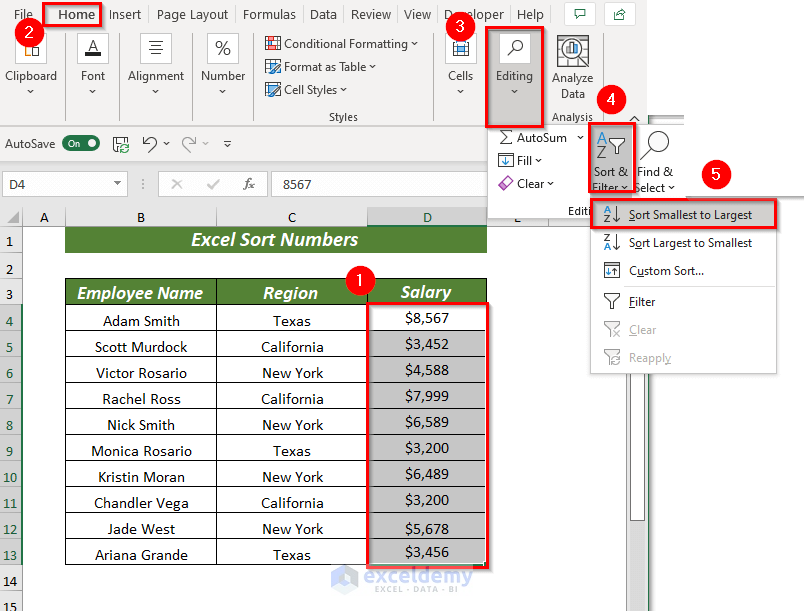Expand the Clear dropdown arrow
The image size is (804, 611).
pos(550,184)
